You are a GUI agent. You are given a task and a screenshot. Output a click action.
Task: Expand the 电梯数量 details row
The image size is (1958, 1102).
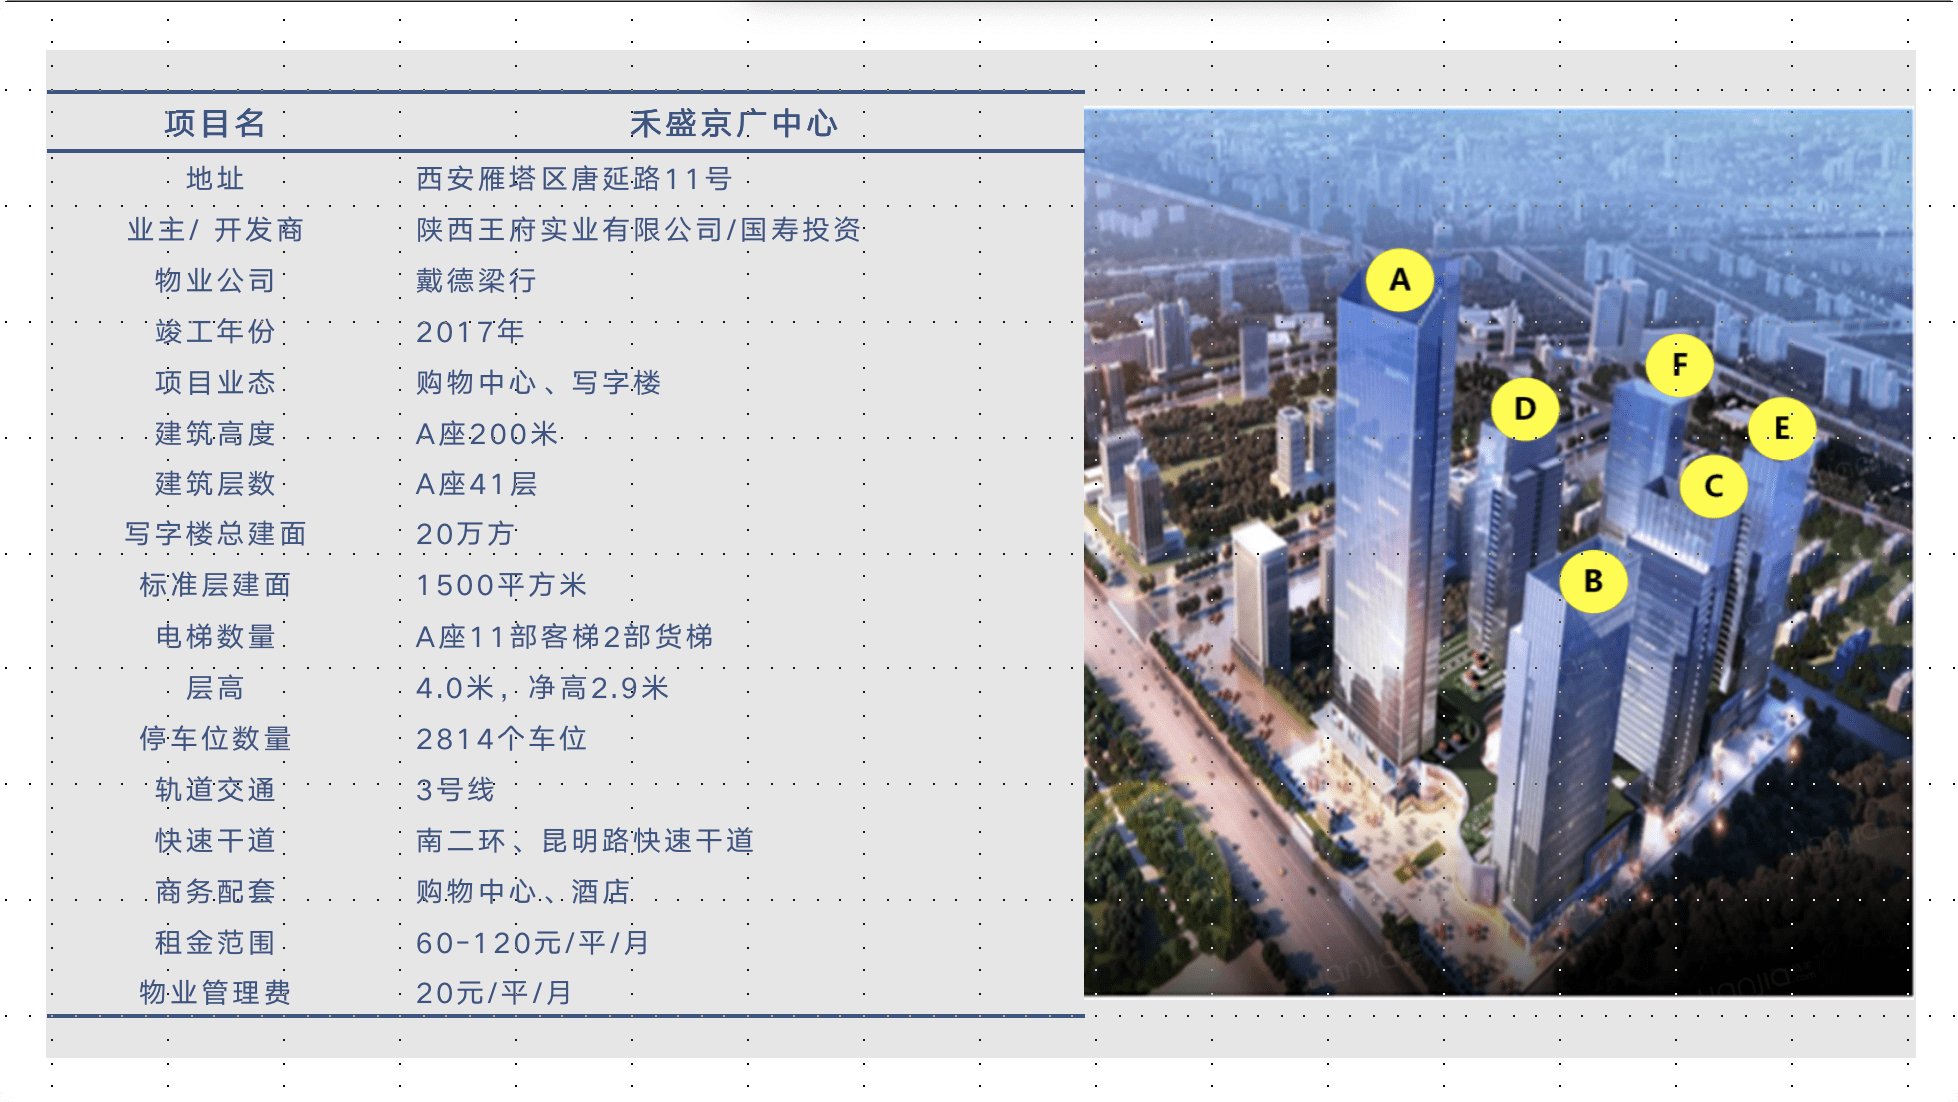click(565, 636)
